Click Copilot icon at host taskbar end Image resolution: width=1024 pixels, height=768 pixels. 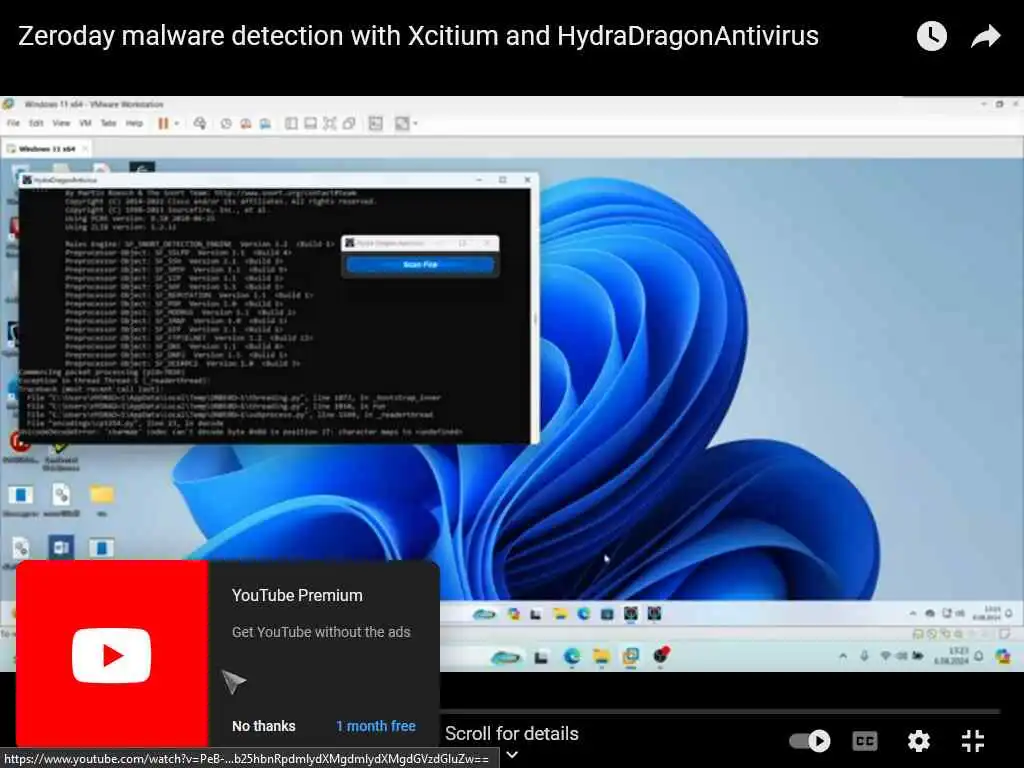click(1003, 656)
